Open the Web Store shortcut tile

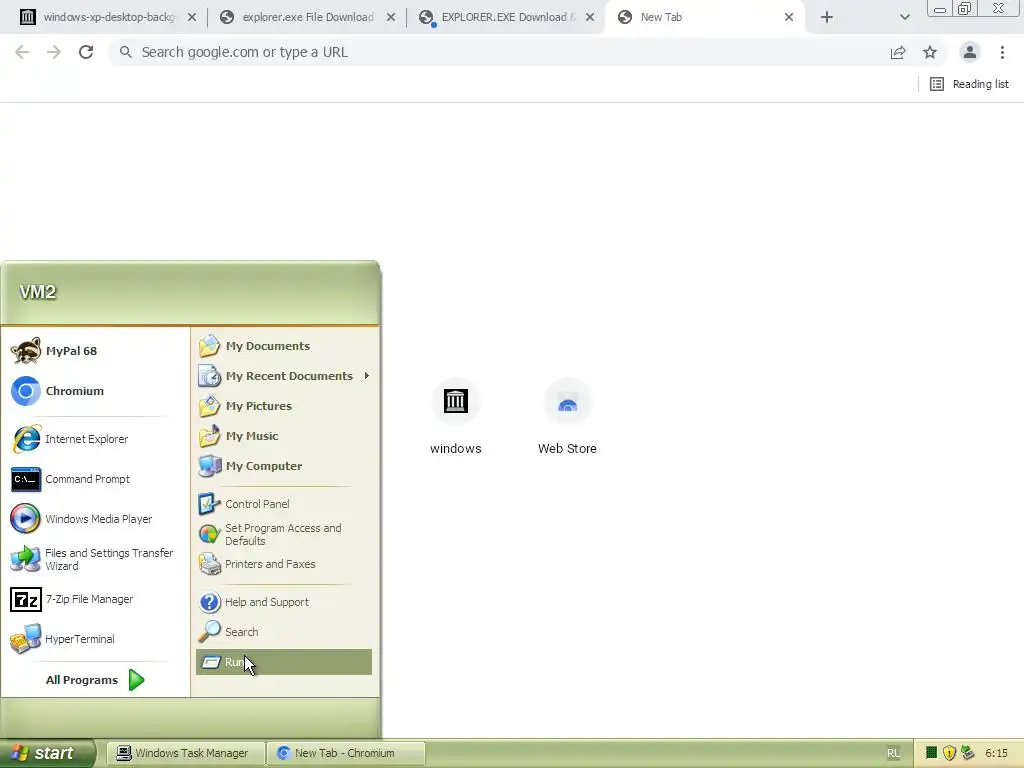click(x=568, y=416)
